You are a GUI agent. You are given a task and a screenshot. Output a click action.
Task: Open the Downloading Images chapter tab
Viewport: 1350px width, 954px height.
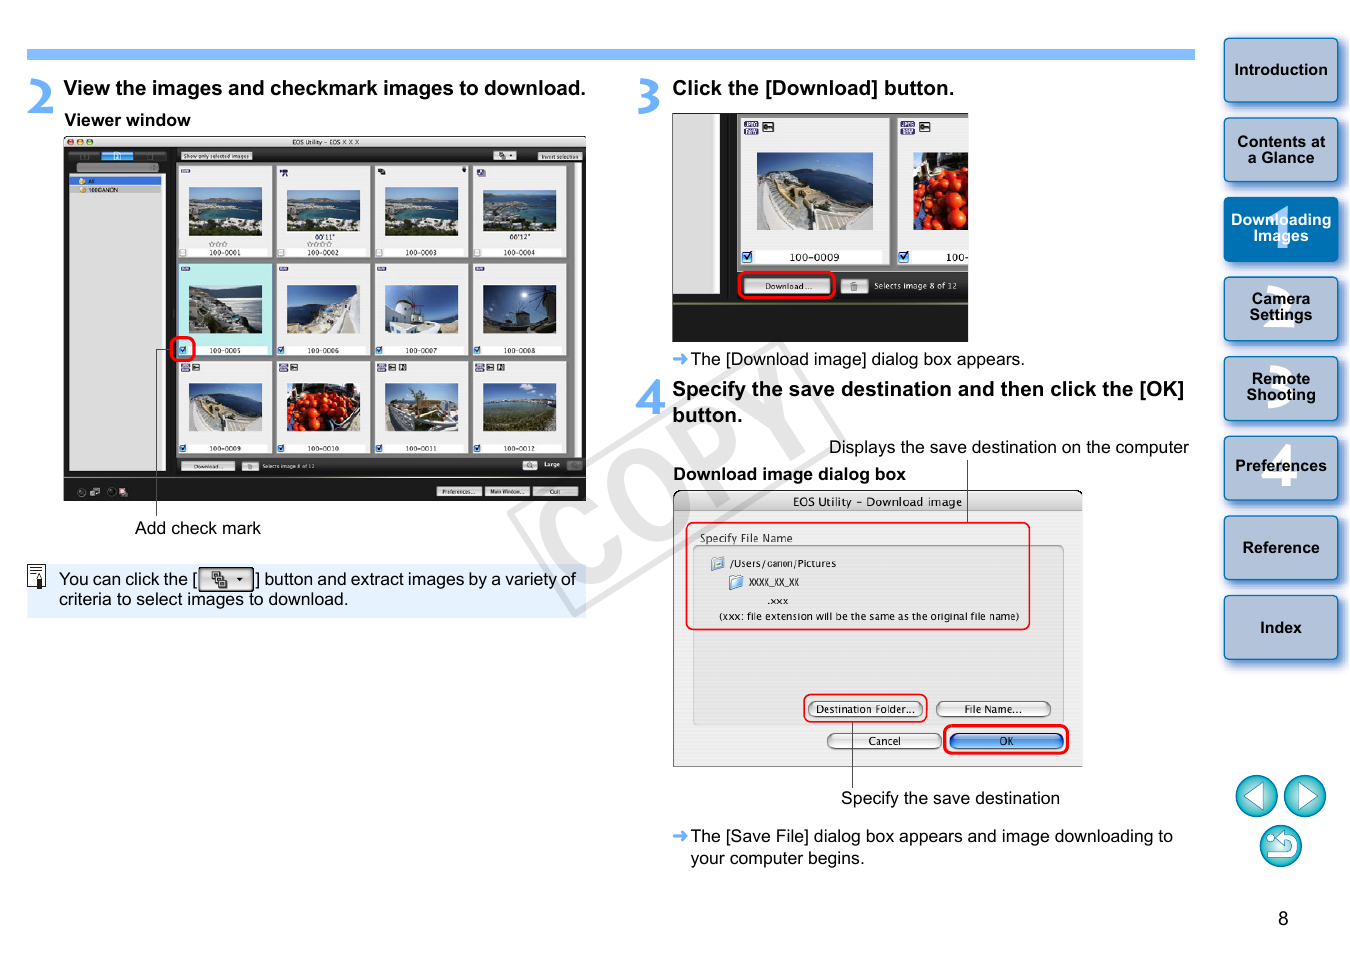1281,229
